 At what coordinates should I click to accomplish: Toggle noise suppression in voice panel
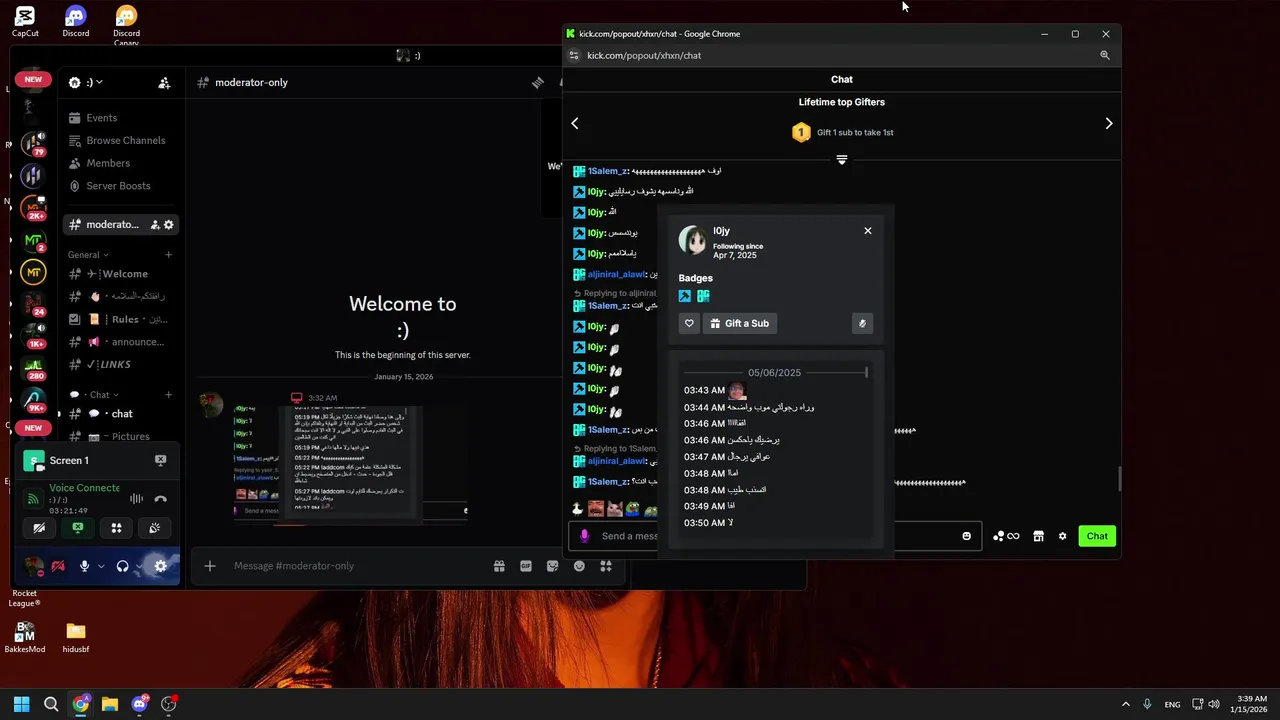(x=136, y=498)
